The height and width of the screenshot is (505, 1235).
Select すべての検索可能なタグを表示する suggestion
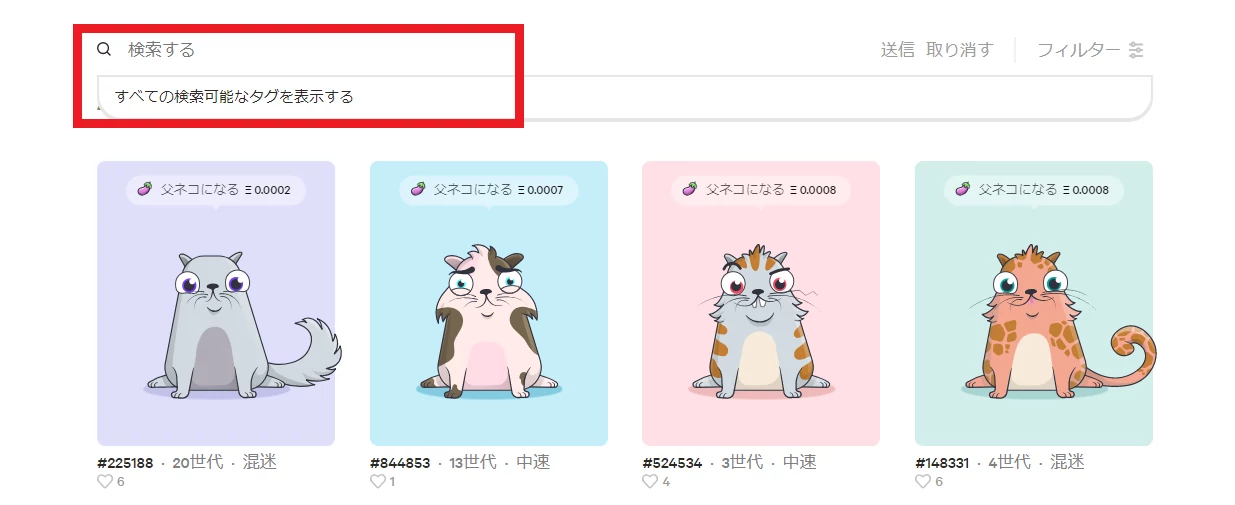click(234, 97)
